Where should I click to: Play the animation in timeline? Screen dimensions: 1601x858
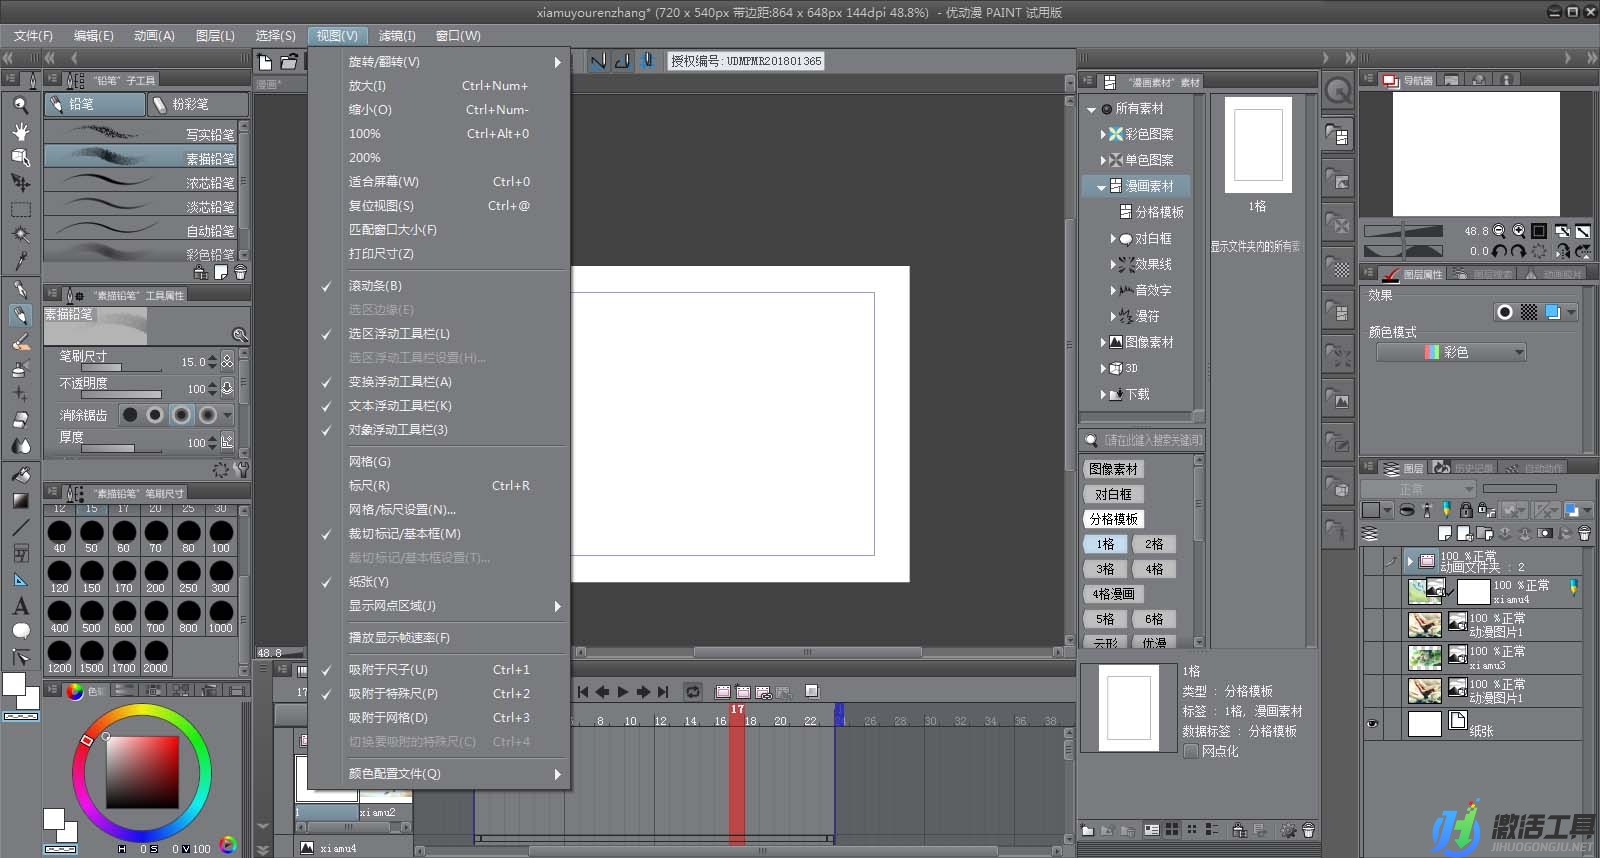click(622, 691)
